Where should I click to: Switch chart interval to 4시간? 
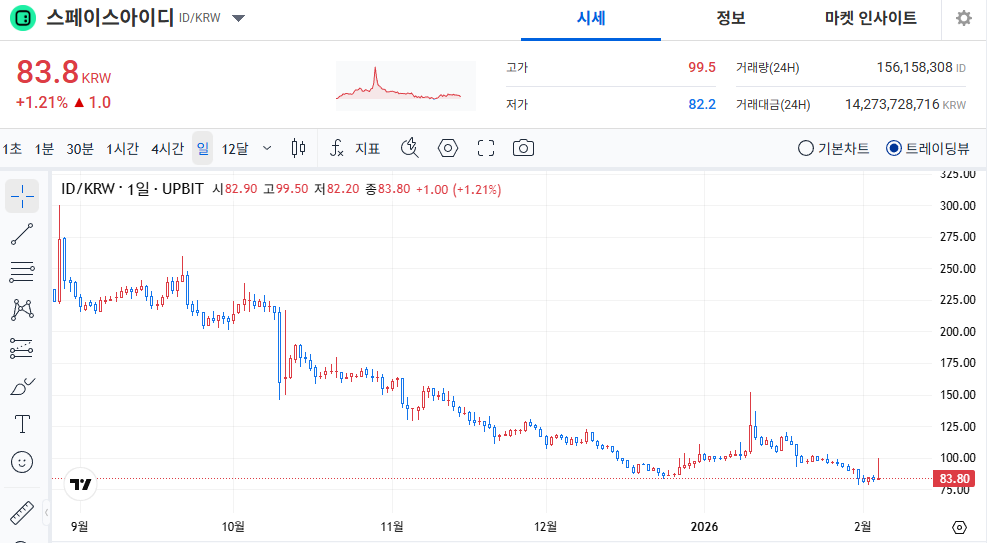click(167, 148)
